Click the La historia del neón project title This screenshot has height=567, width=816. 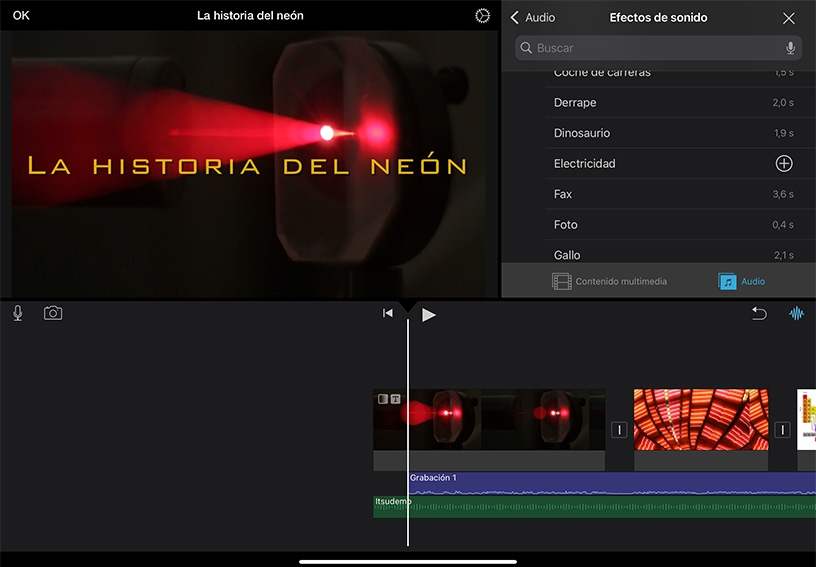pos(250,16)
